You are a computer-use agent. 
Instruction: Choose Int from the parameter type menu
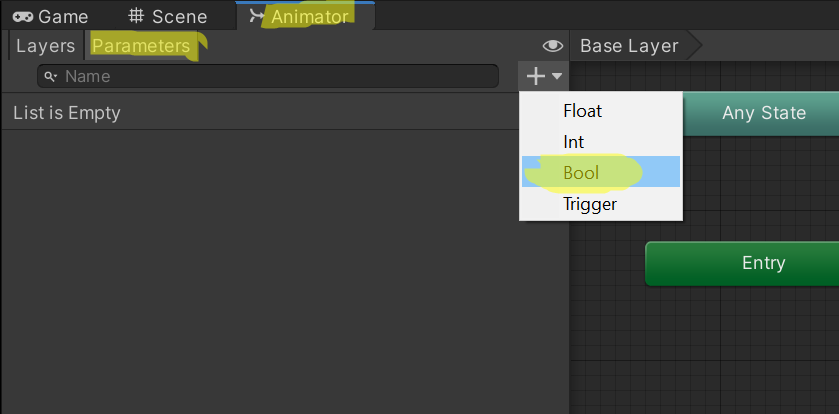[x=574, y=142]
